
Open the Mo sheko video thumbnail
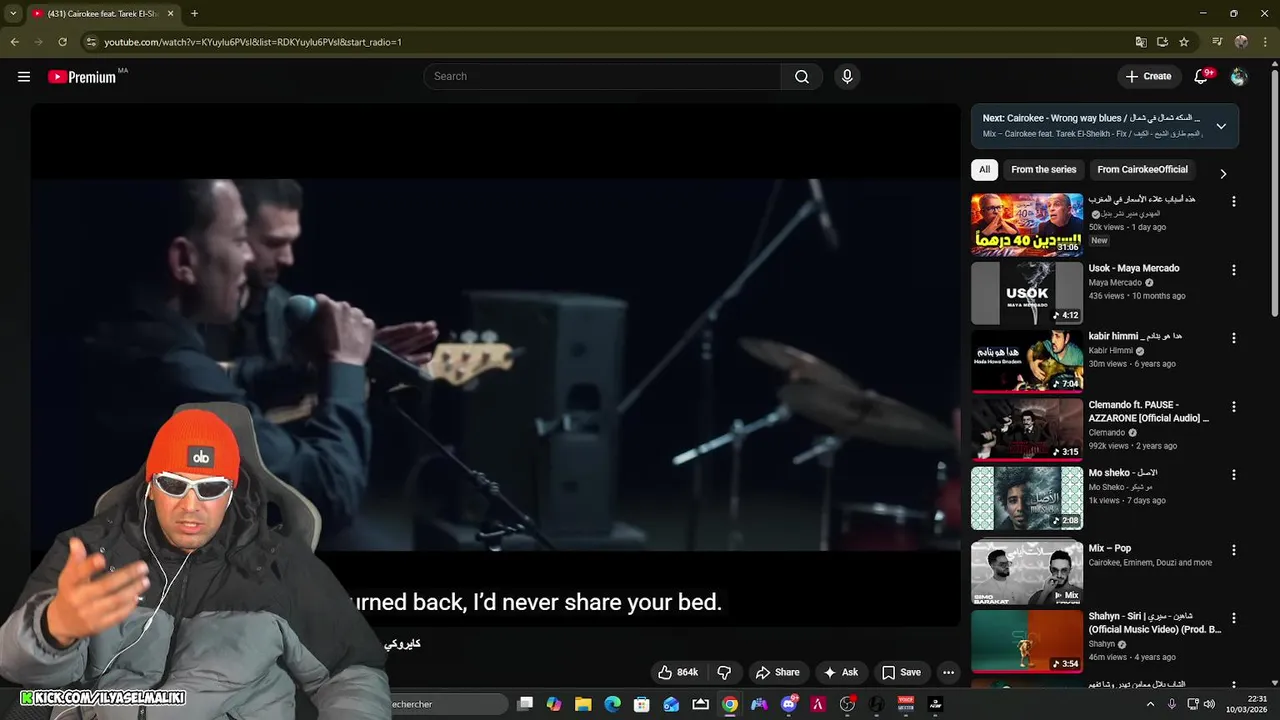[x=1027, y=498]
